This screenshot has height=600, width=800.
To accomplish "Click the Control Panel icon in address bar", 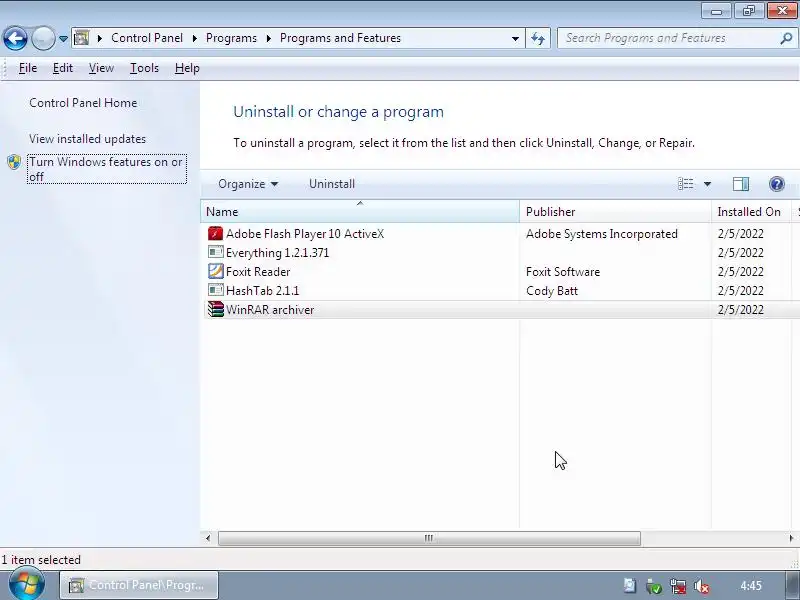I will click(82, 38).
